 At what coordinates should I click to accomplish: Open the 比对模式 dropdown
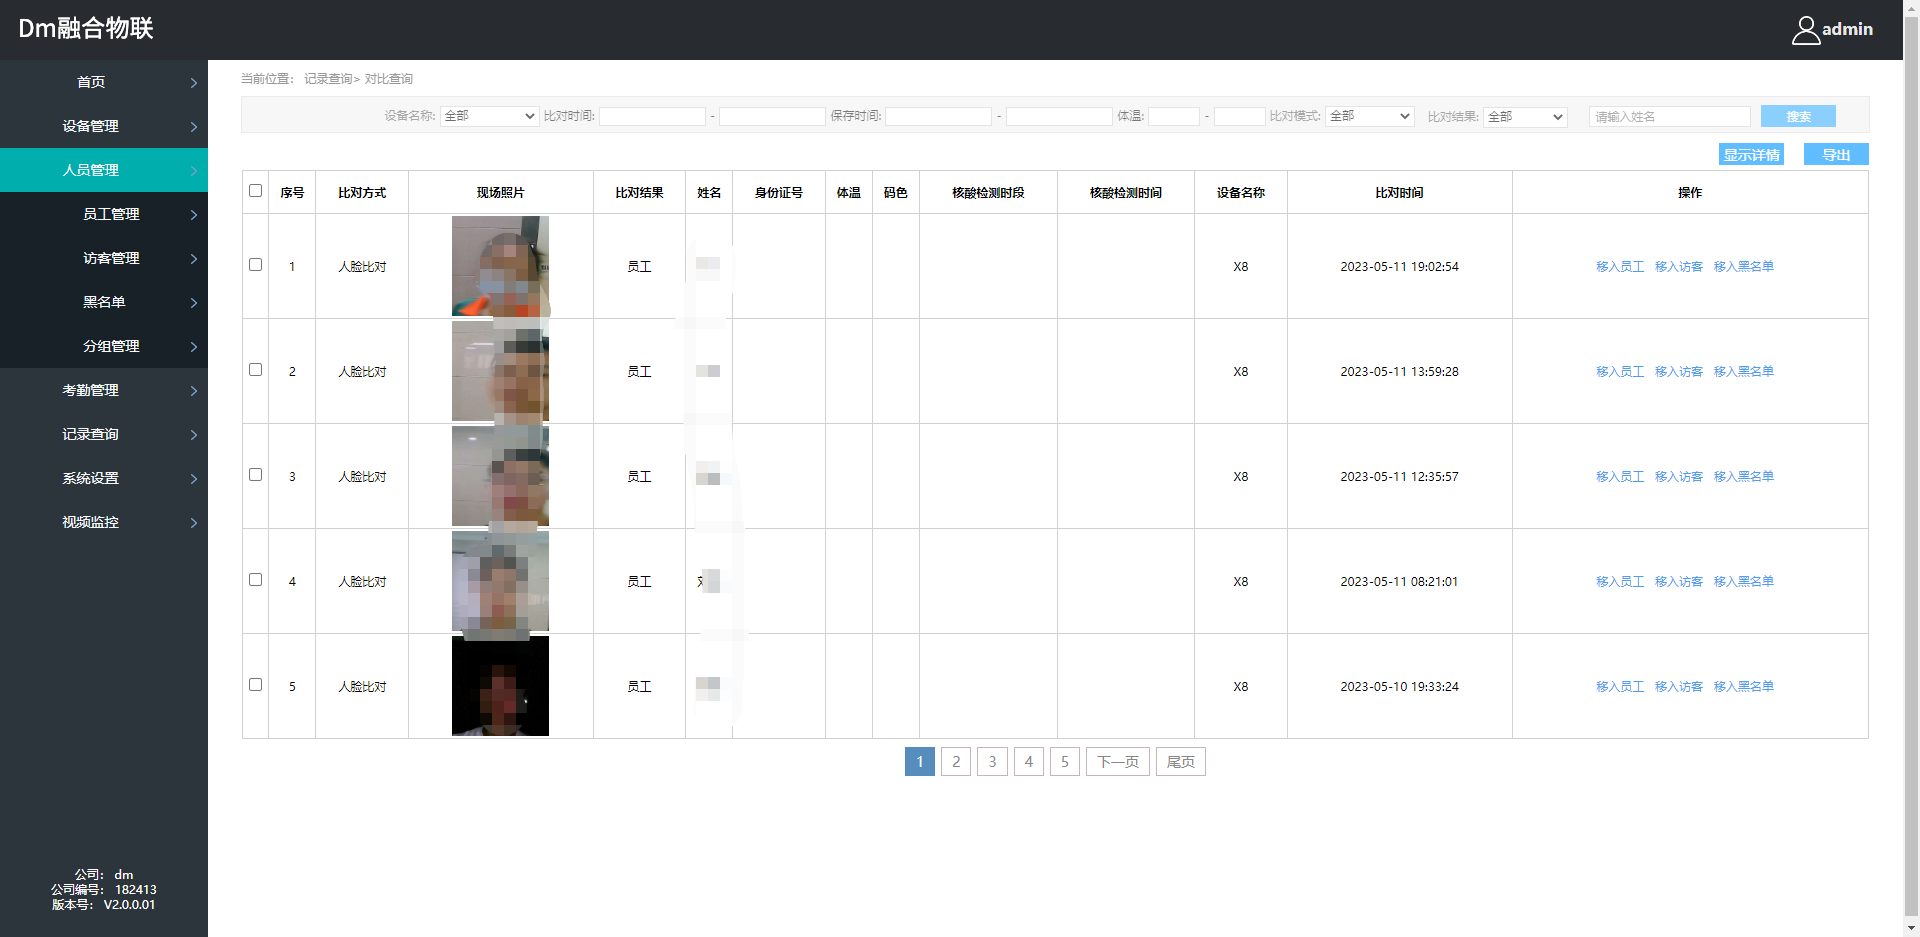pos(1370,116)
